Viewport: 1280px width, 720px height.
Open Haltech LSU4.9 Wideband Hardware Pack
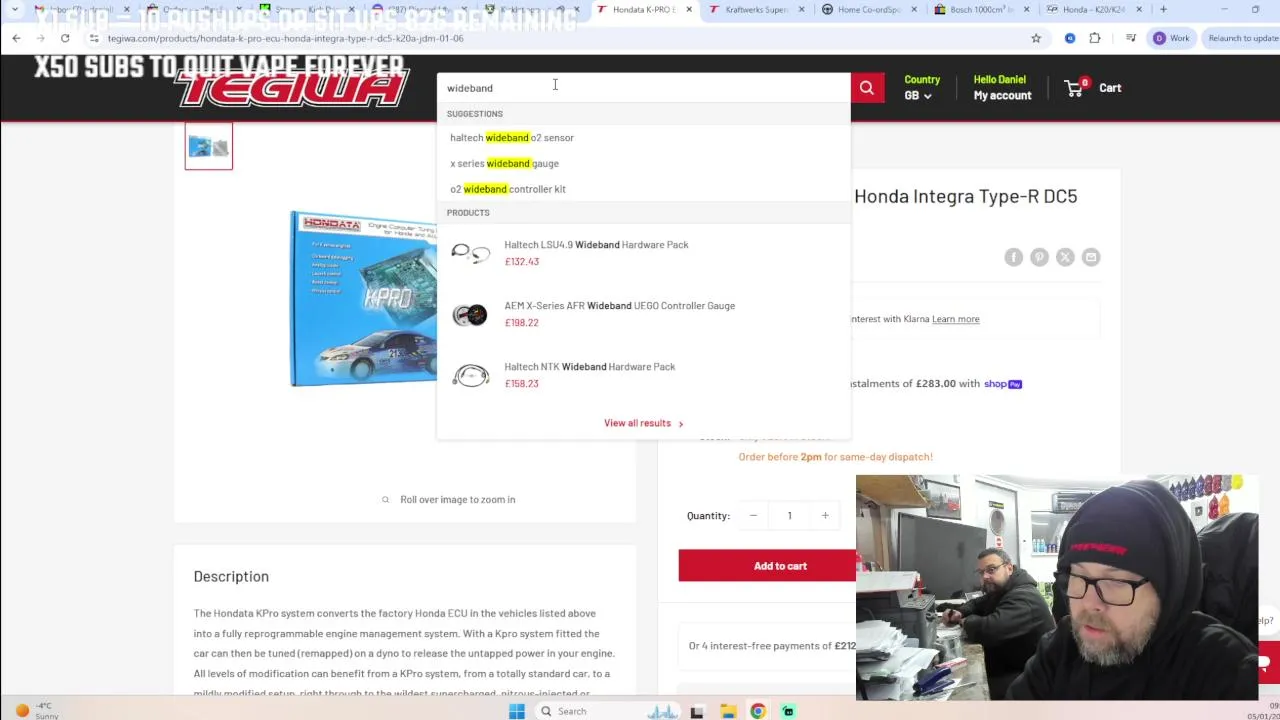pos(596,245)
